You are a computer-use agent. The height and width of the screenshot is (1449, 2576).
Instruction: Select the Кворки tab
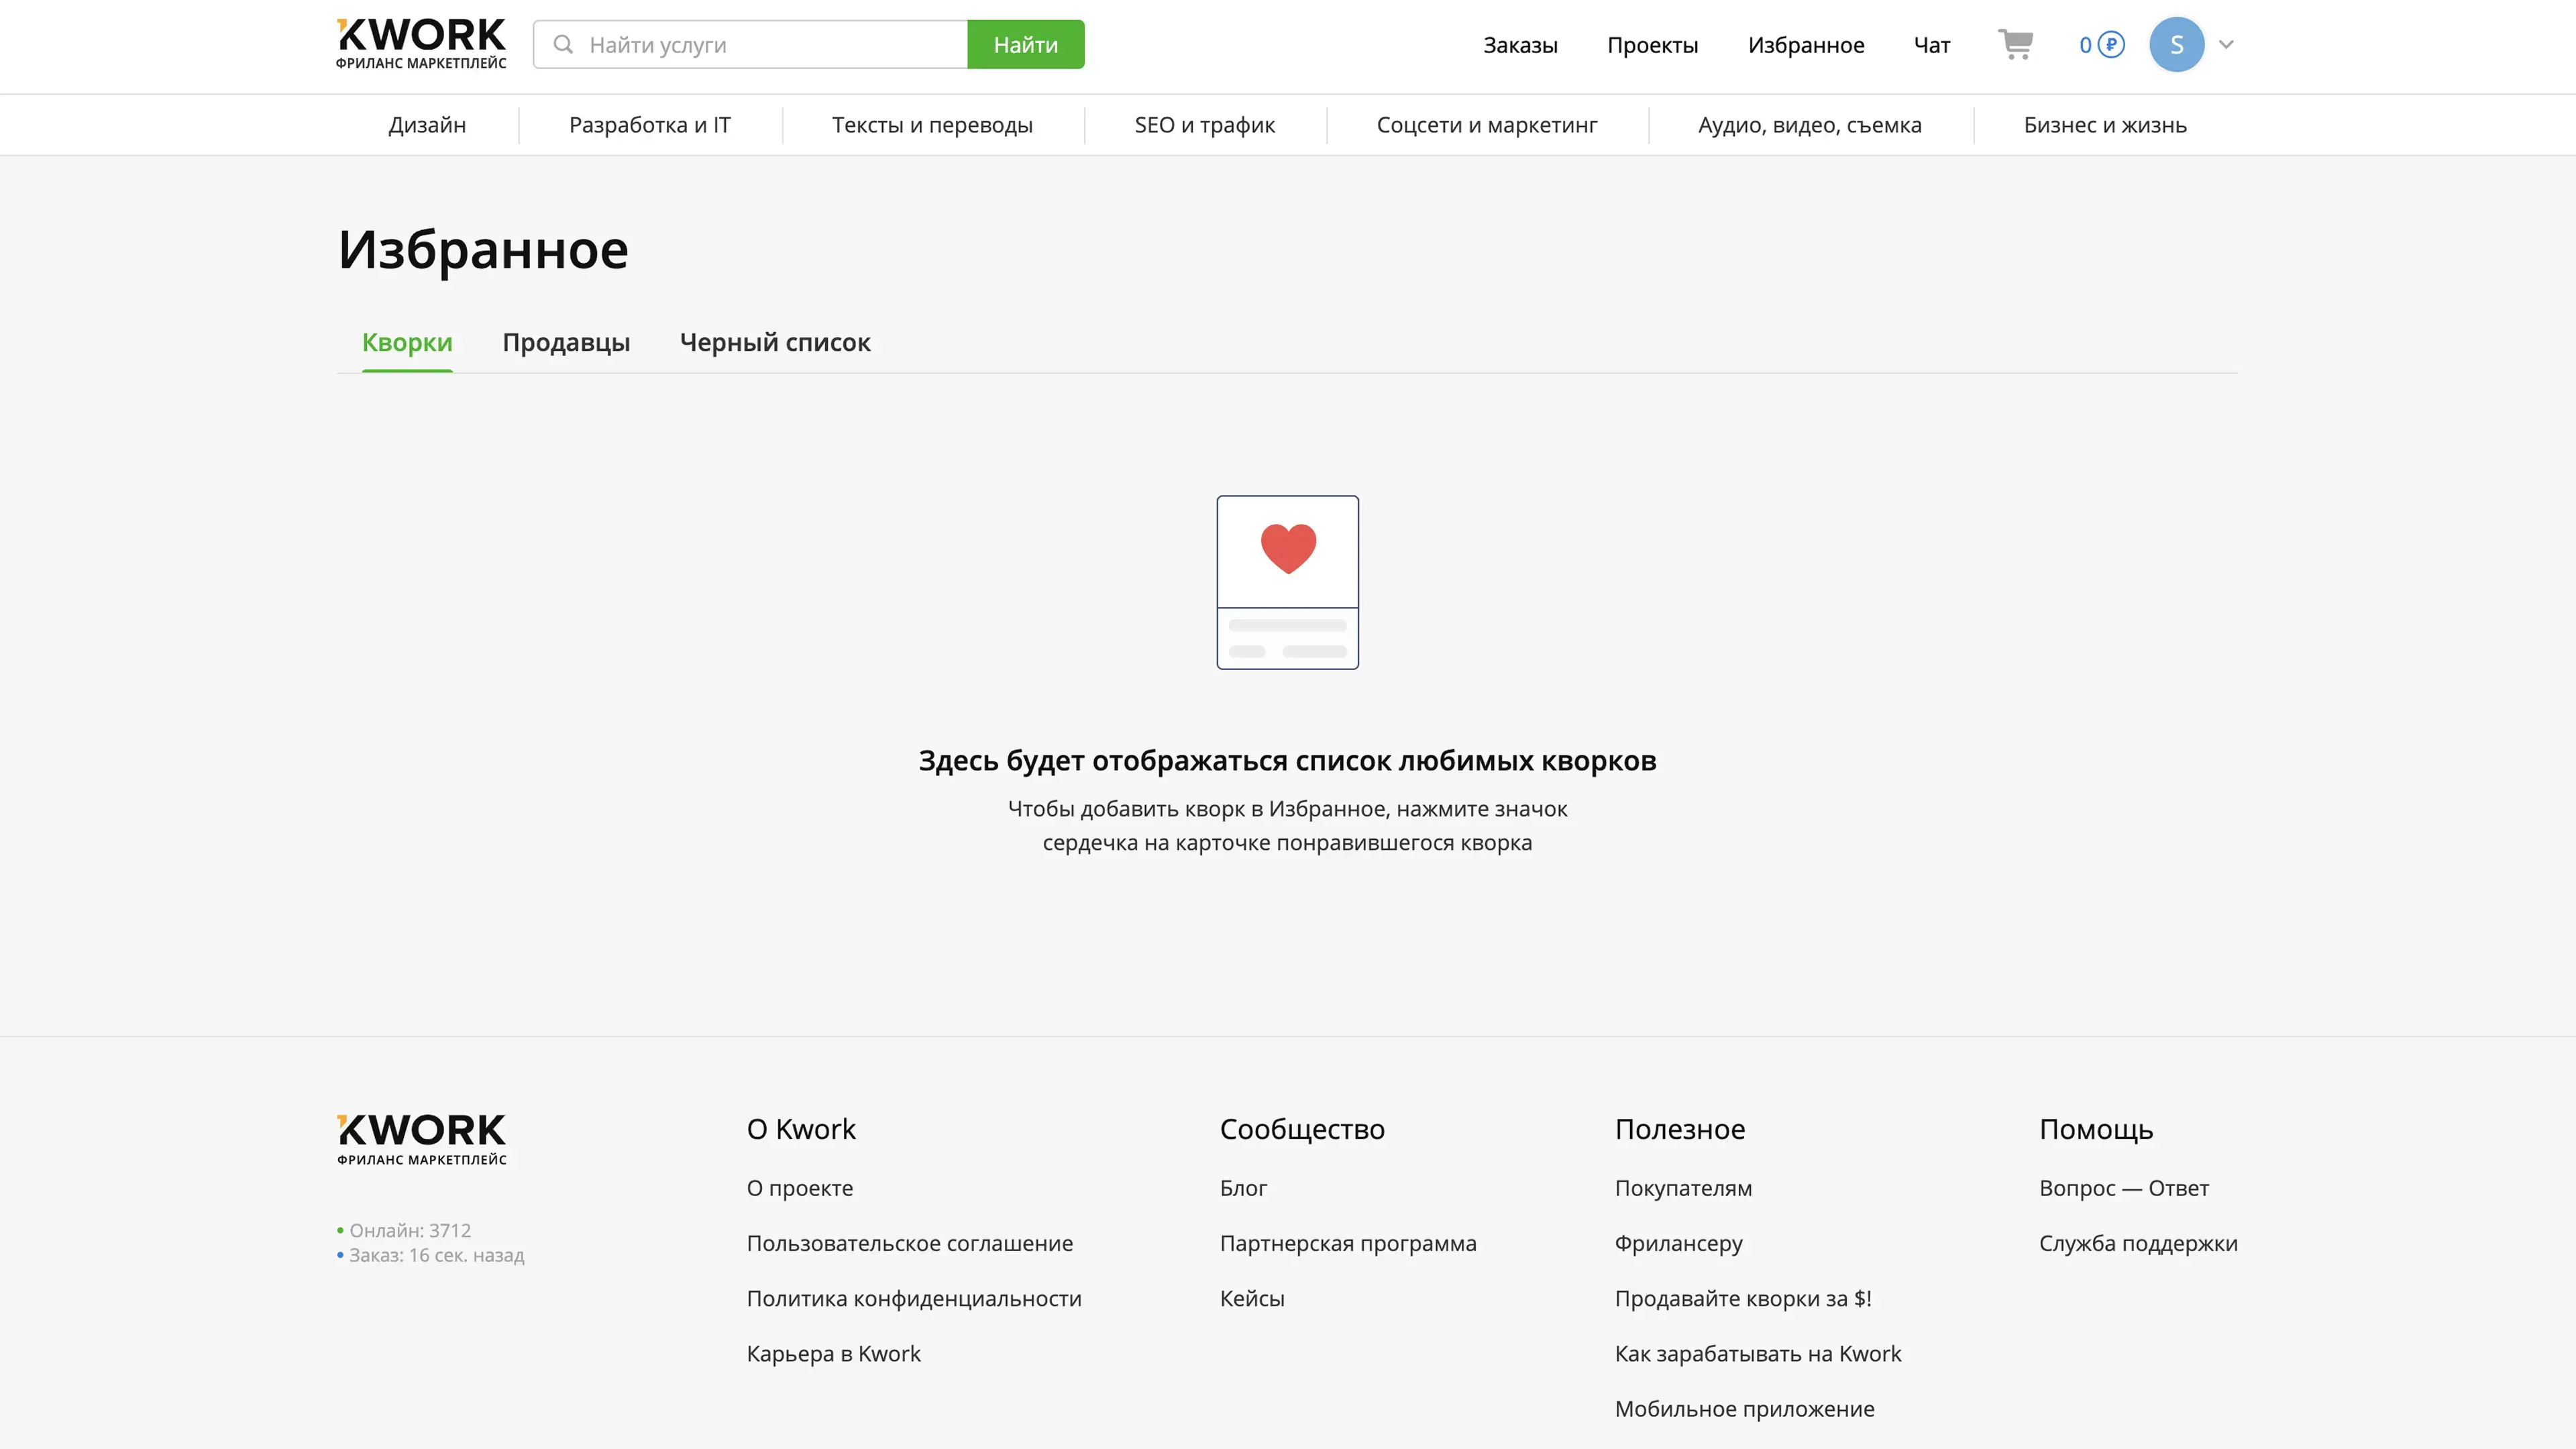coord(407,342)
